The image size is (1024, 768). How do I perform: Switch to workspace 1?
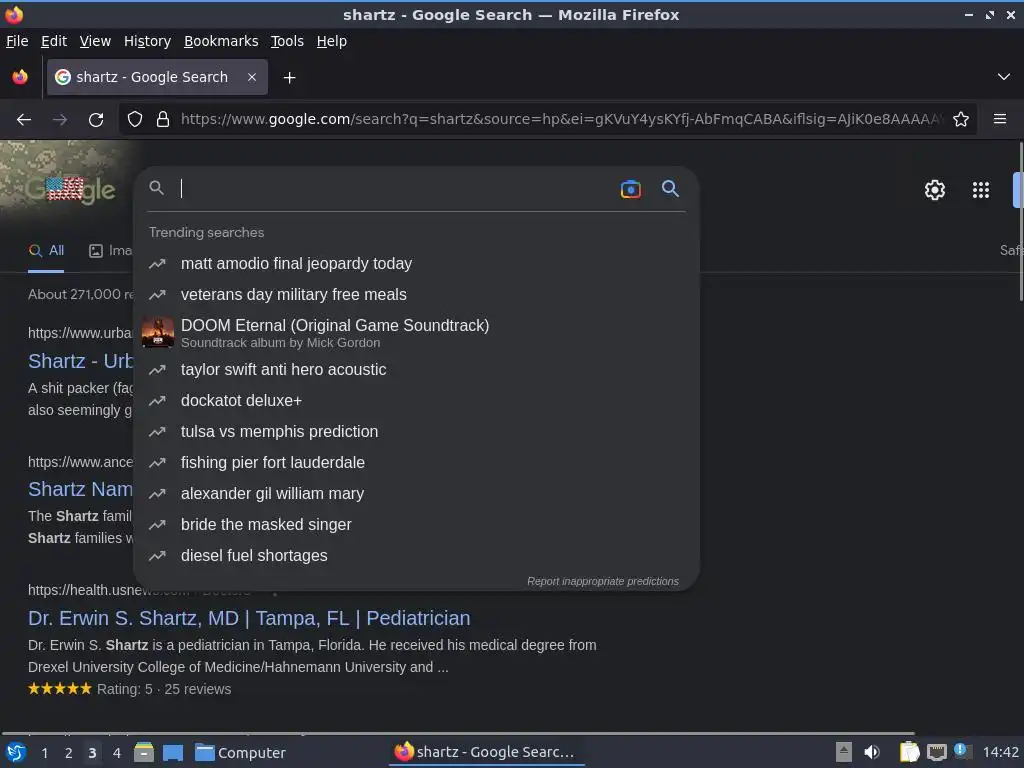pyautogui.click(x=44, y=753)
